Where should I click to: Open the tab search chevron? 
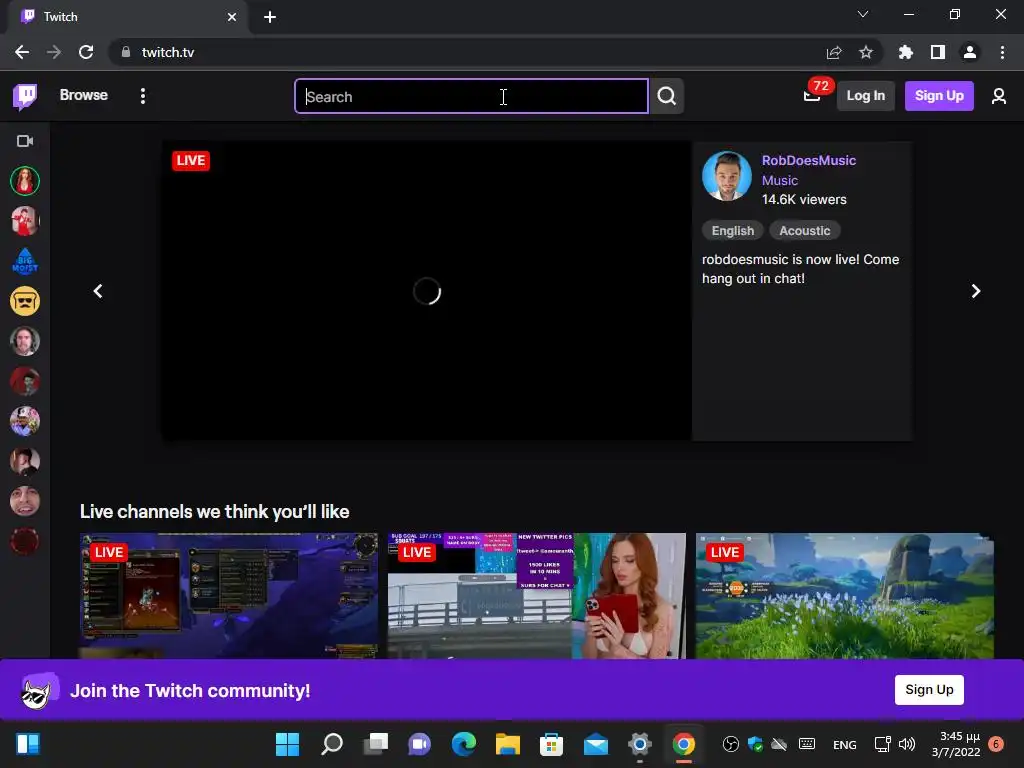coord(863,14)
